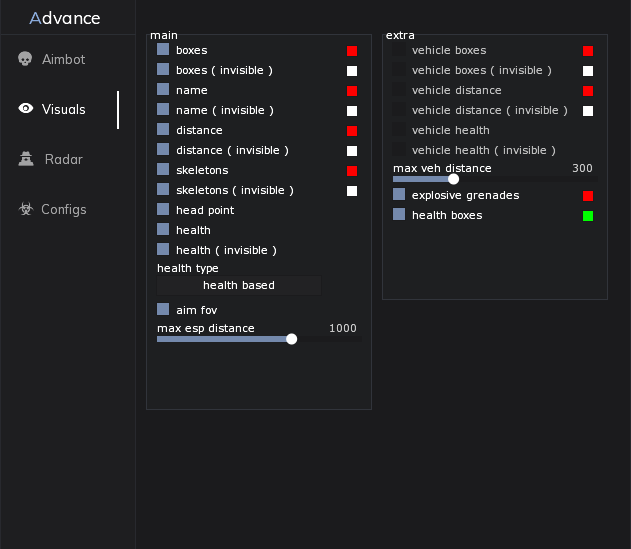Click the max veh distance slider handle

(454, 179)
